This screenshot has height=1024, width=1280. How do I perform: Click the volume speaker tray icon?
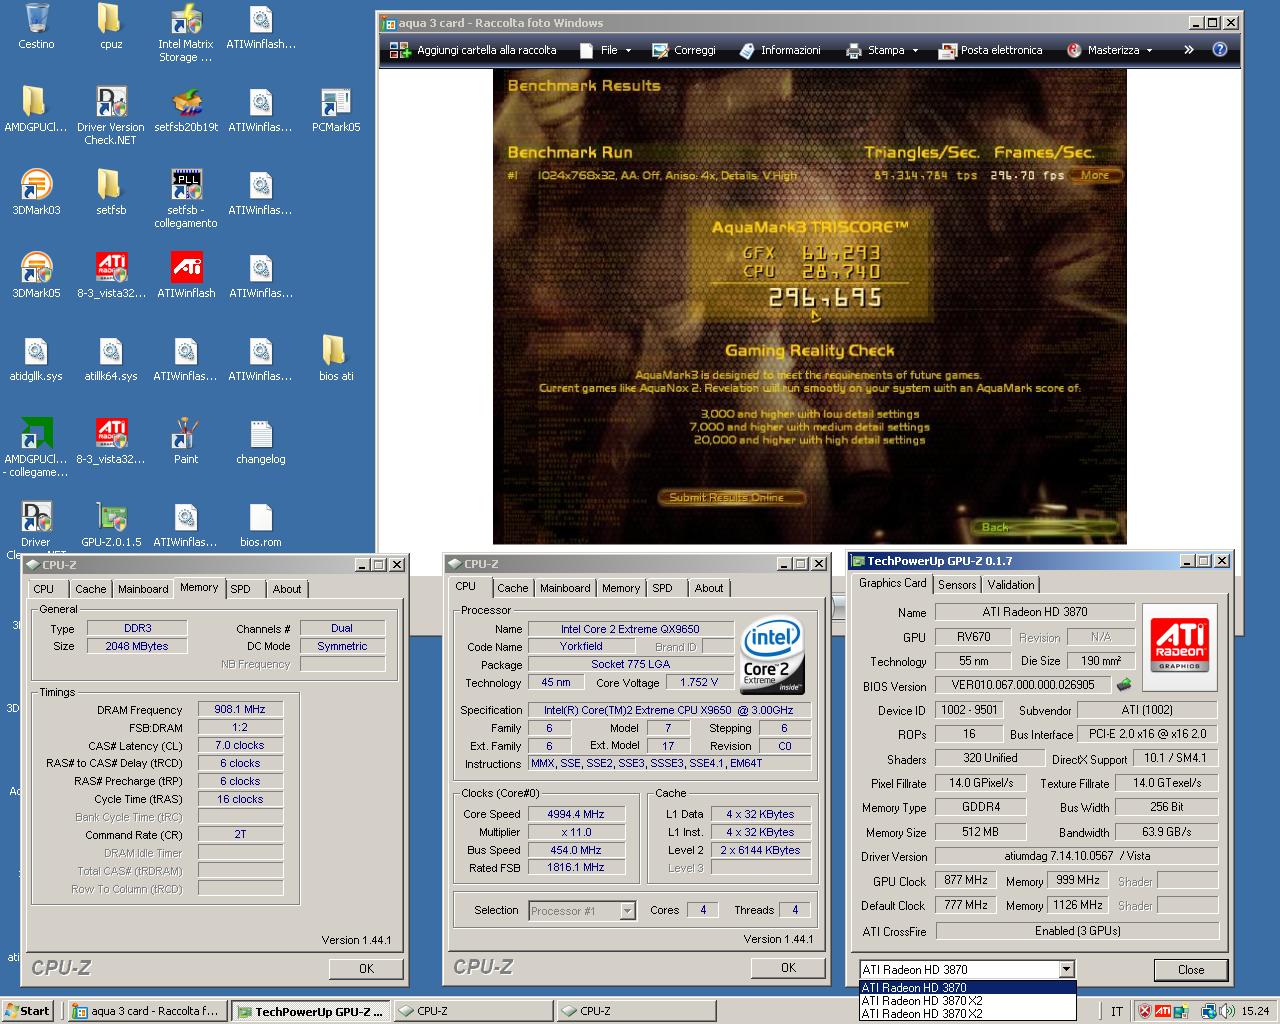(x=1227, y=1011)
